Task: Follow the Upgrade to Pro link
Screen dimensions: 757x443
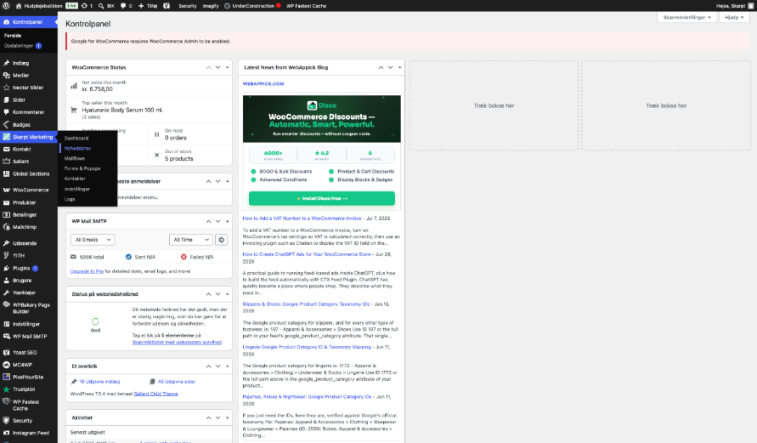Action: point(87,271)
